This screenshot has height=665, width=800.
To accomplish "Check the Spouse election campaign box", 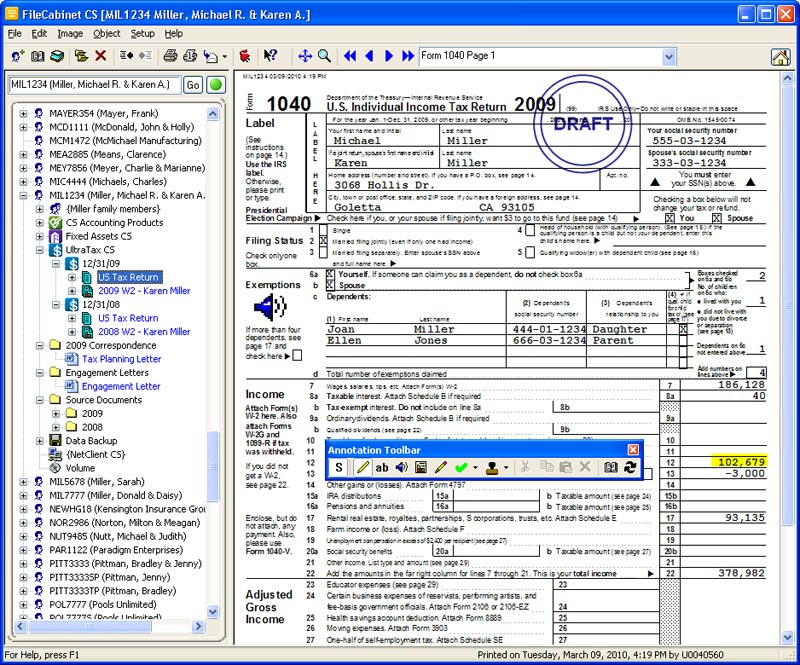I will 715,217.
